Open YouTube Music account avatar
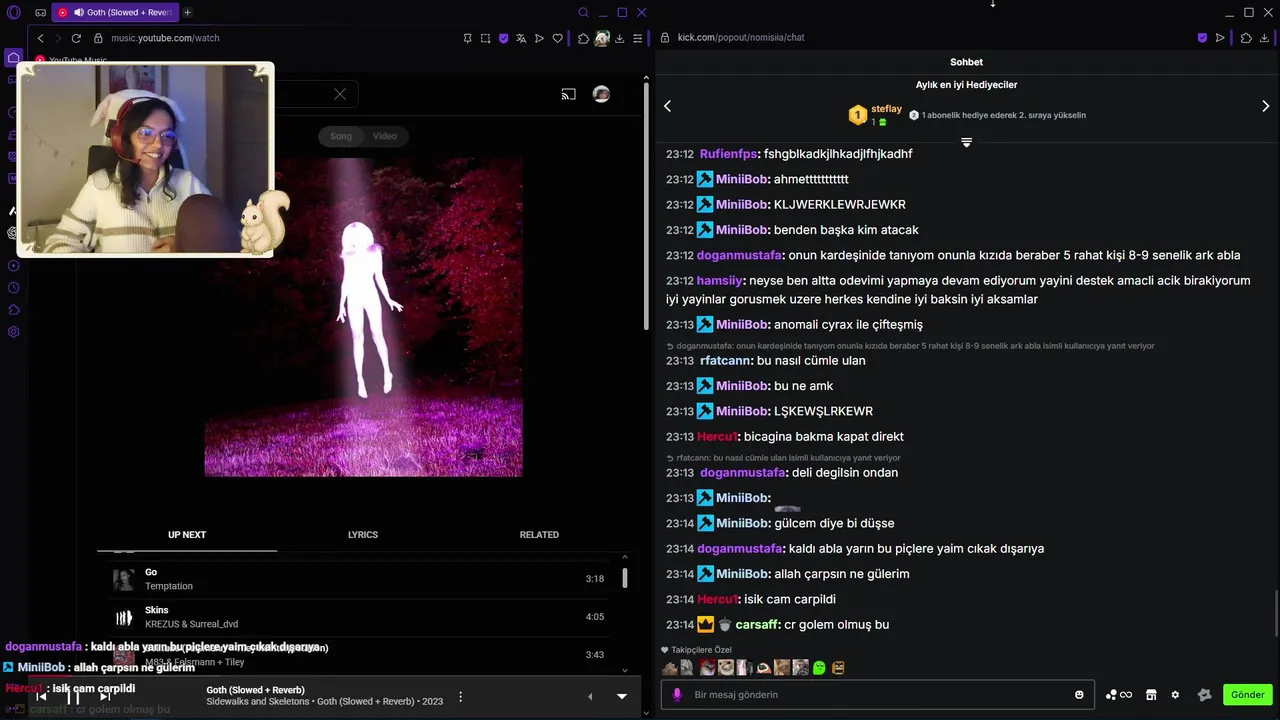Image resolution: width=1280 pixels, height=720 pixels. [601, 94]
